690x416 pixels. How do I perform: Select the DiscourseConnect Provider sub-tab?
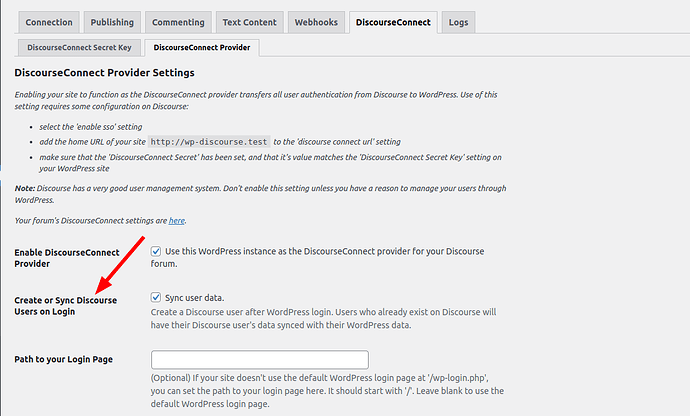202,48
